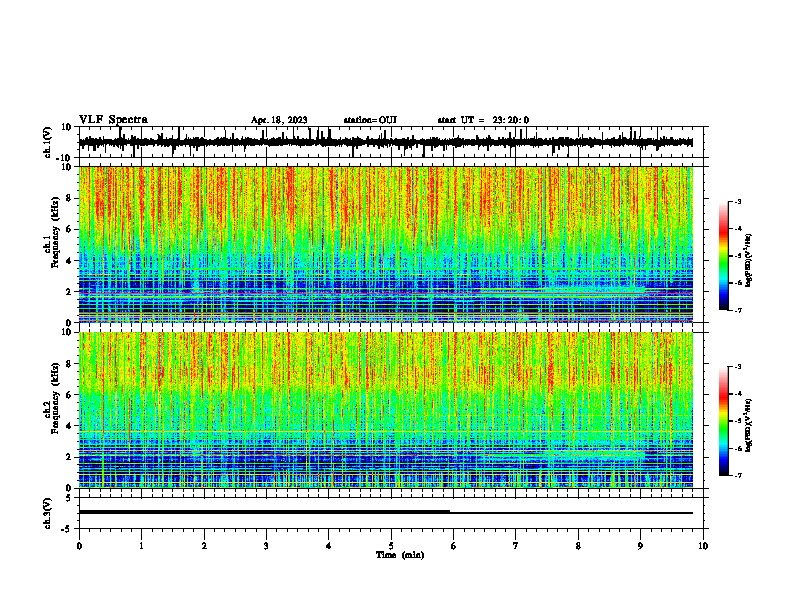Click the time axis tick label '0'
This screenshot has width=792, height=612.
(x=79, y=546)
